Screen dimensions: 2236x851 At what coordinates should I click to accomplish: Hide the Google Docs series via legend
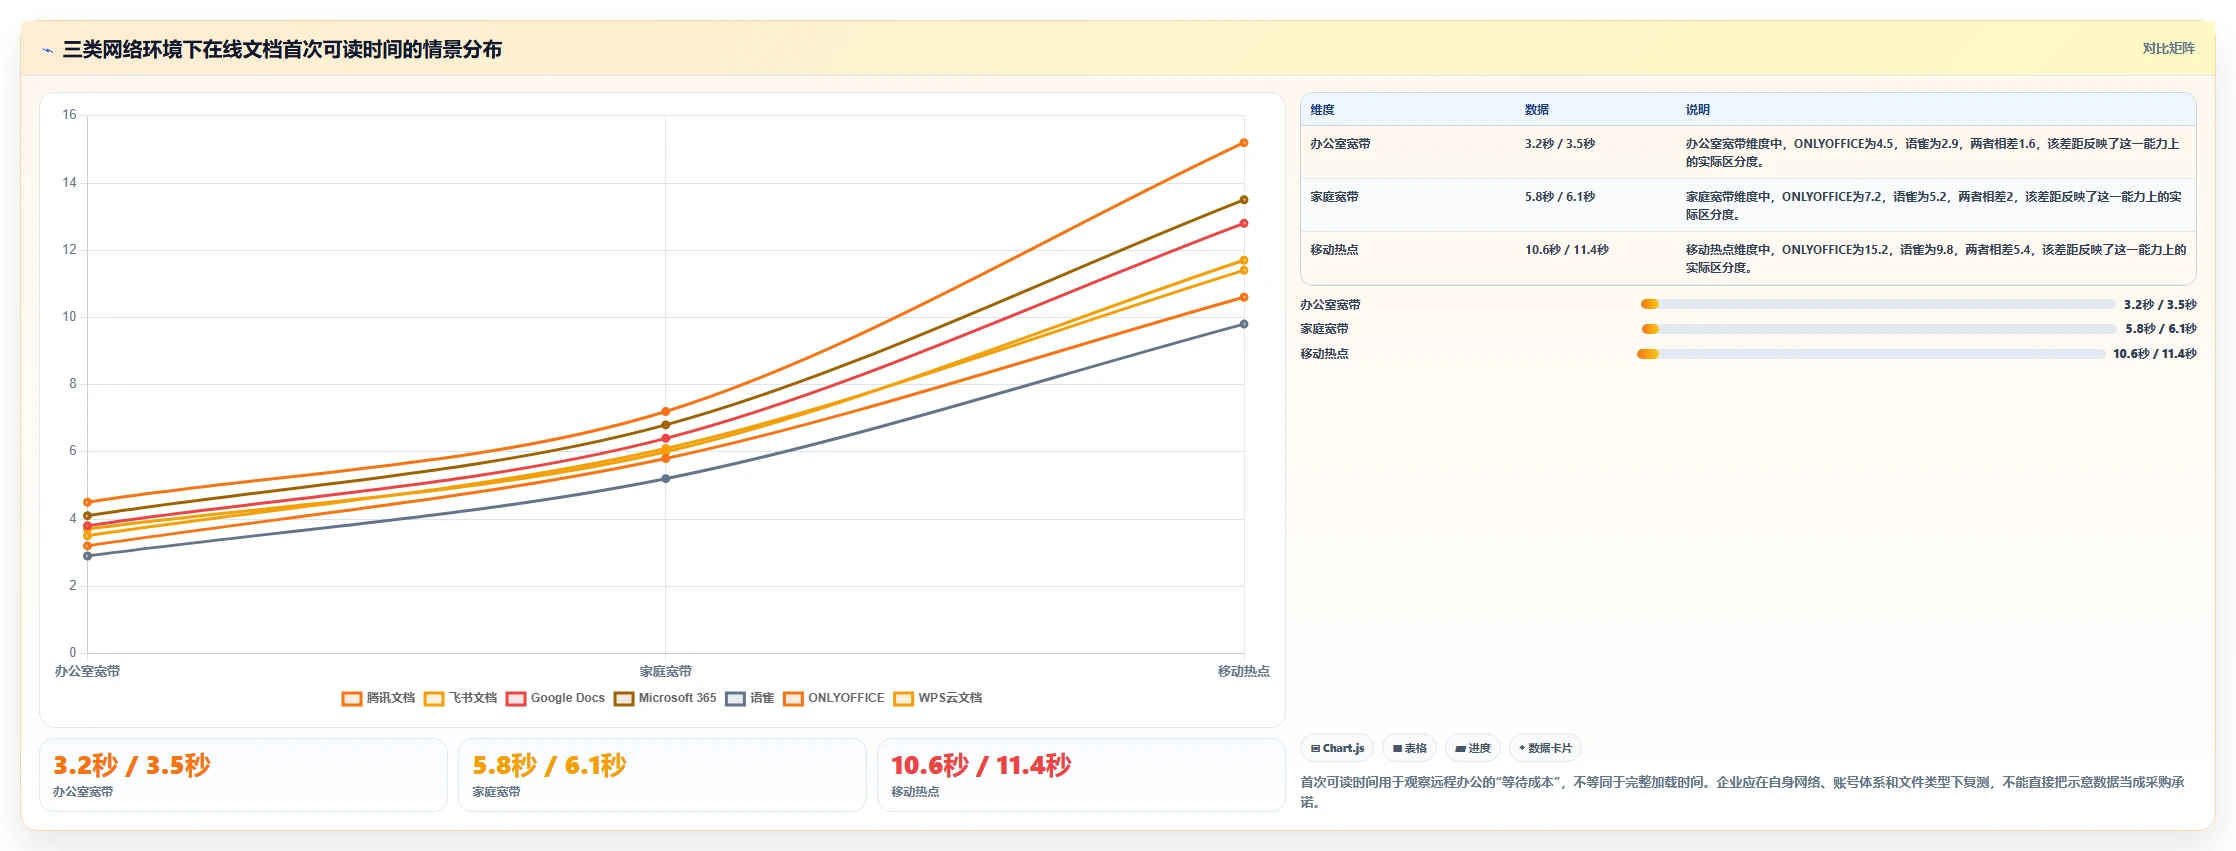click(555, 698)
